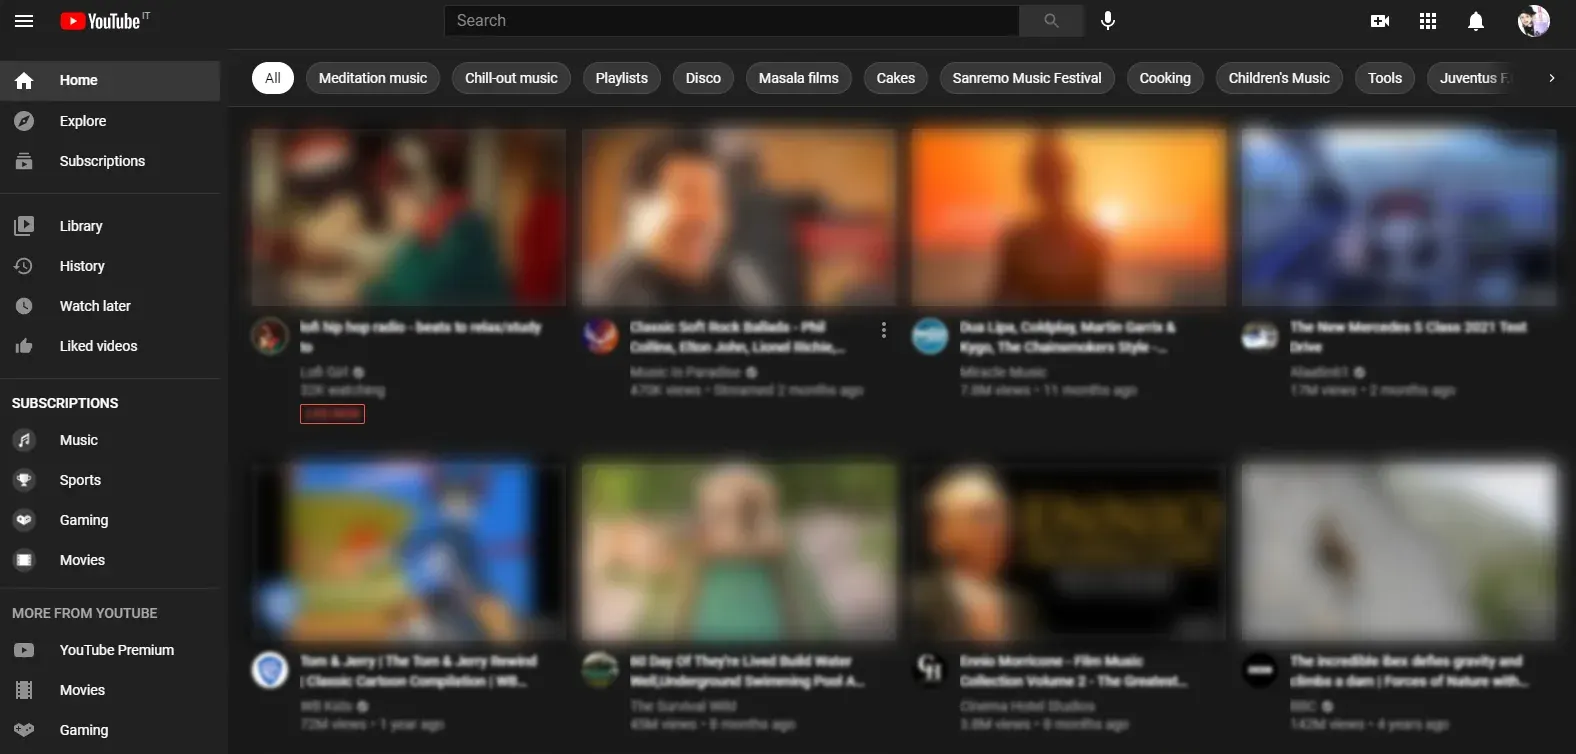Open the lofi hip hop radio thumbnail

pyautogui.click(x=409, y=217)
